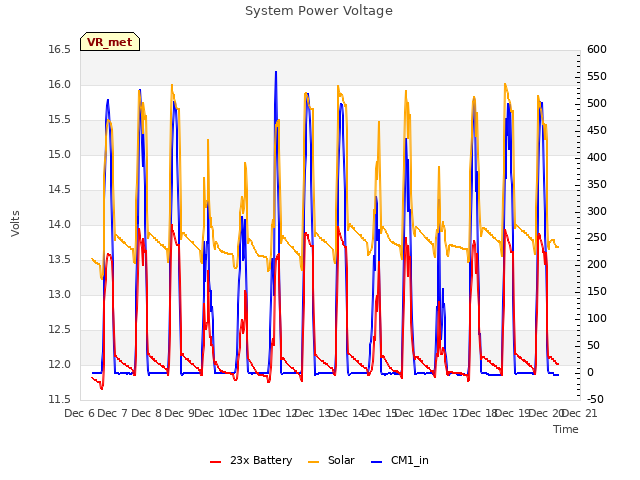Click the 16.5 left axis tick label
Image resolution: width=640 pixels, height=480 pixels.
click(x=60, y=49)
